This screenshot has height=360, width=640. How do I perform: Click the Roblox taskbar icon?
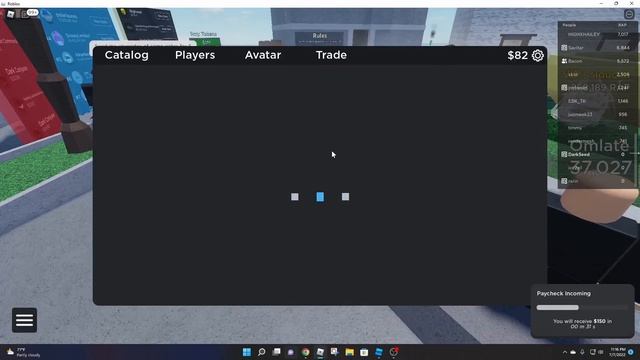click(x=320, y=352)
